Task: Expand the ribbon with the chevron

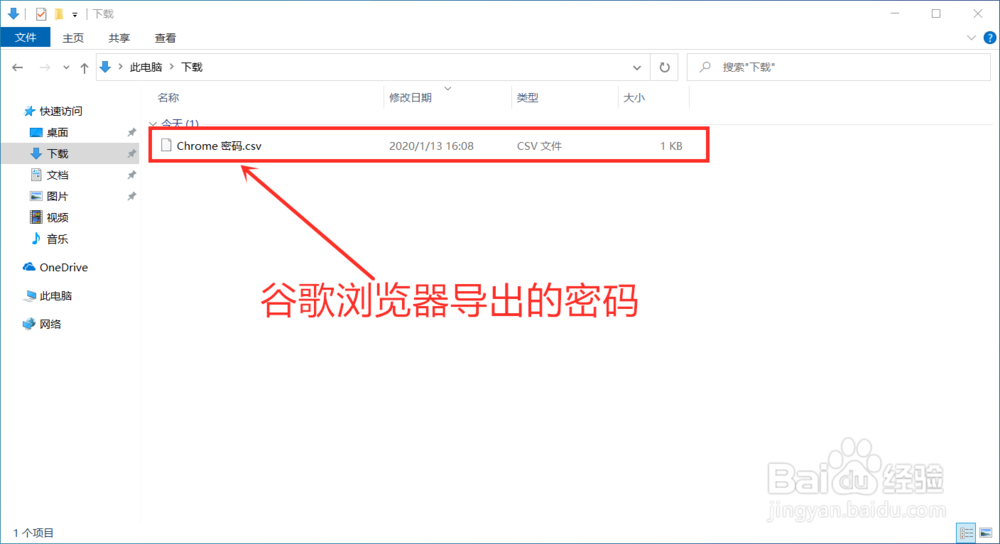Action: 971,38
